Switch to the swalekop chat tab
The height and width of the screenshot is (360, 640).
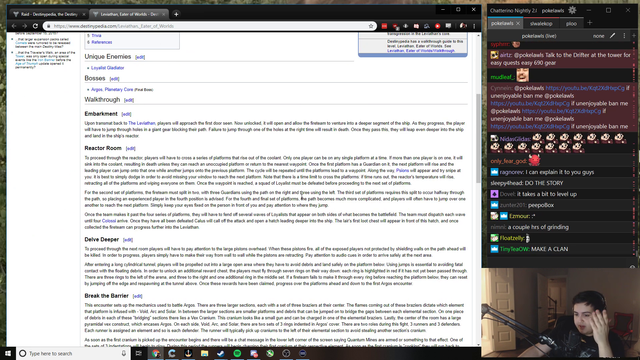541,23
